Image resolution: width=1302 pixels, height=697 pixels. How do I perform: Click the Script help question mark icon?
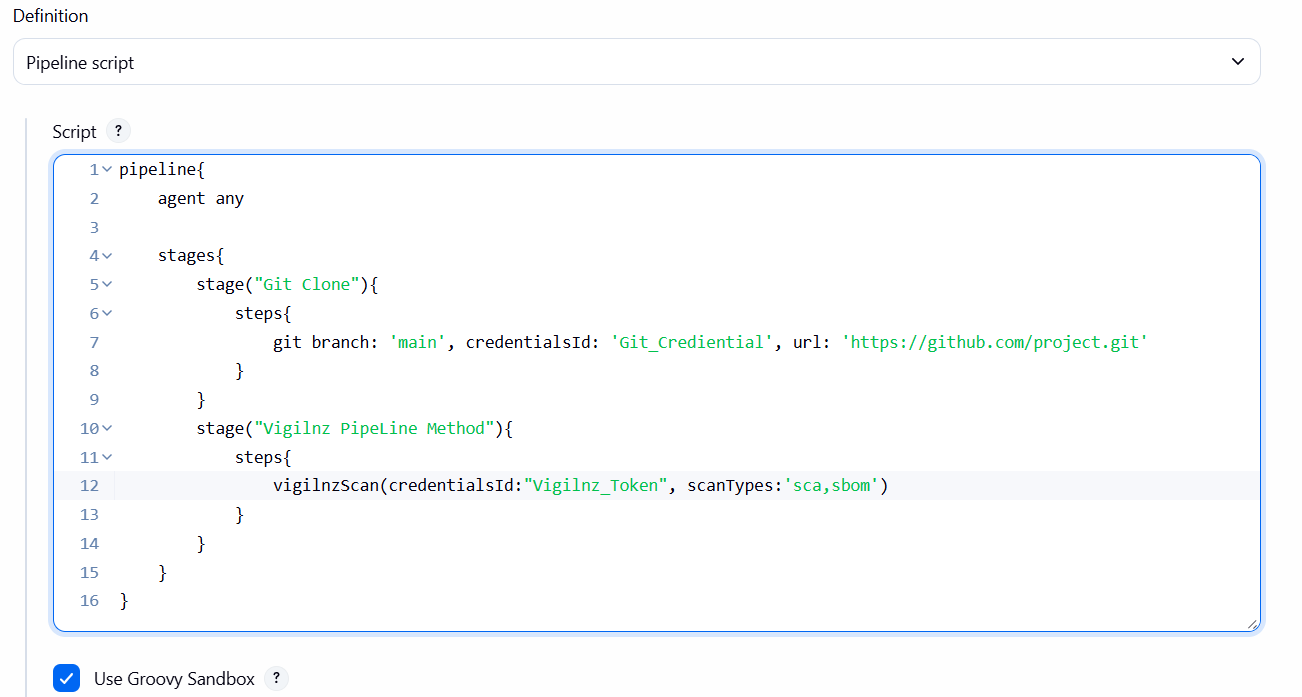[x=117, y=131]
